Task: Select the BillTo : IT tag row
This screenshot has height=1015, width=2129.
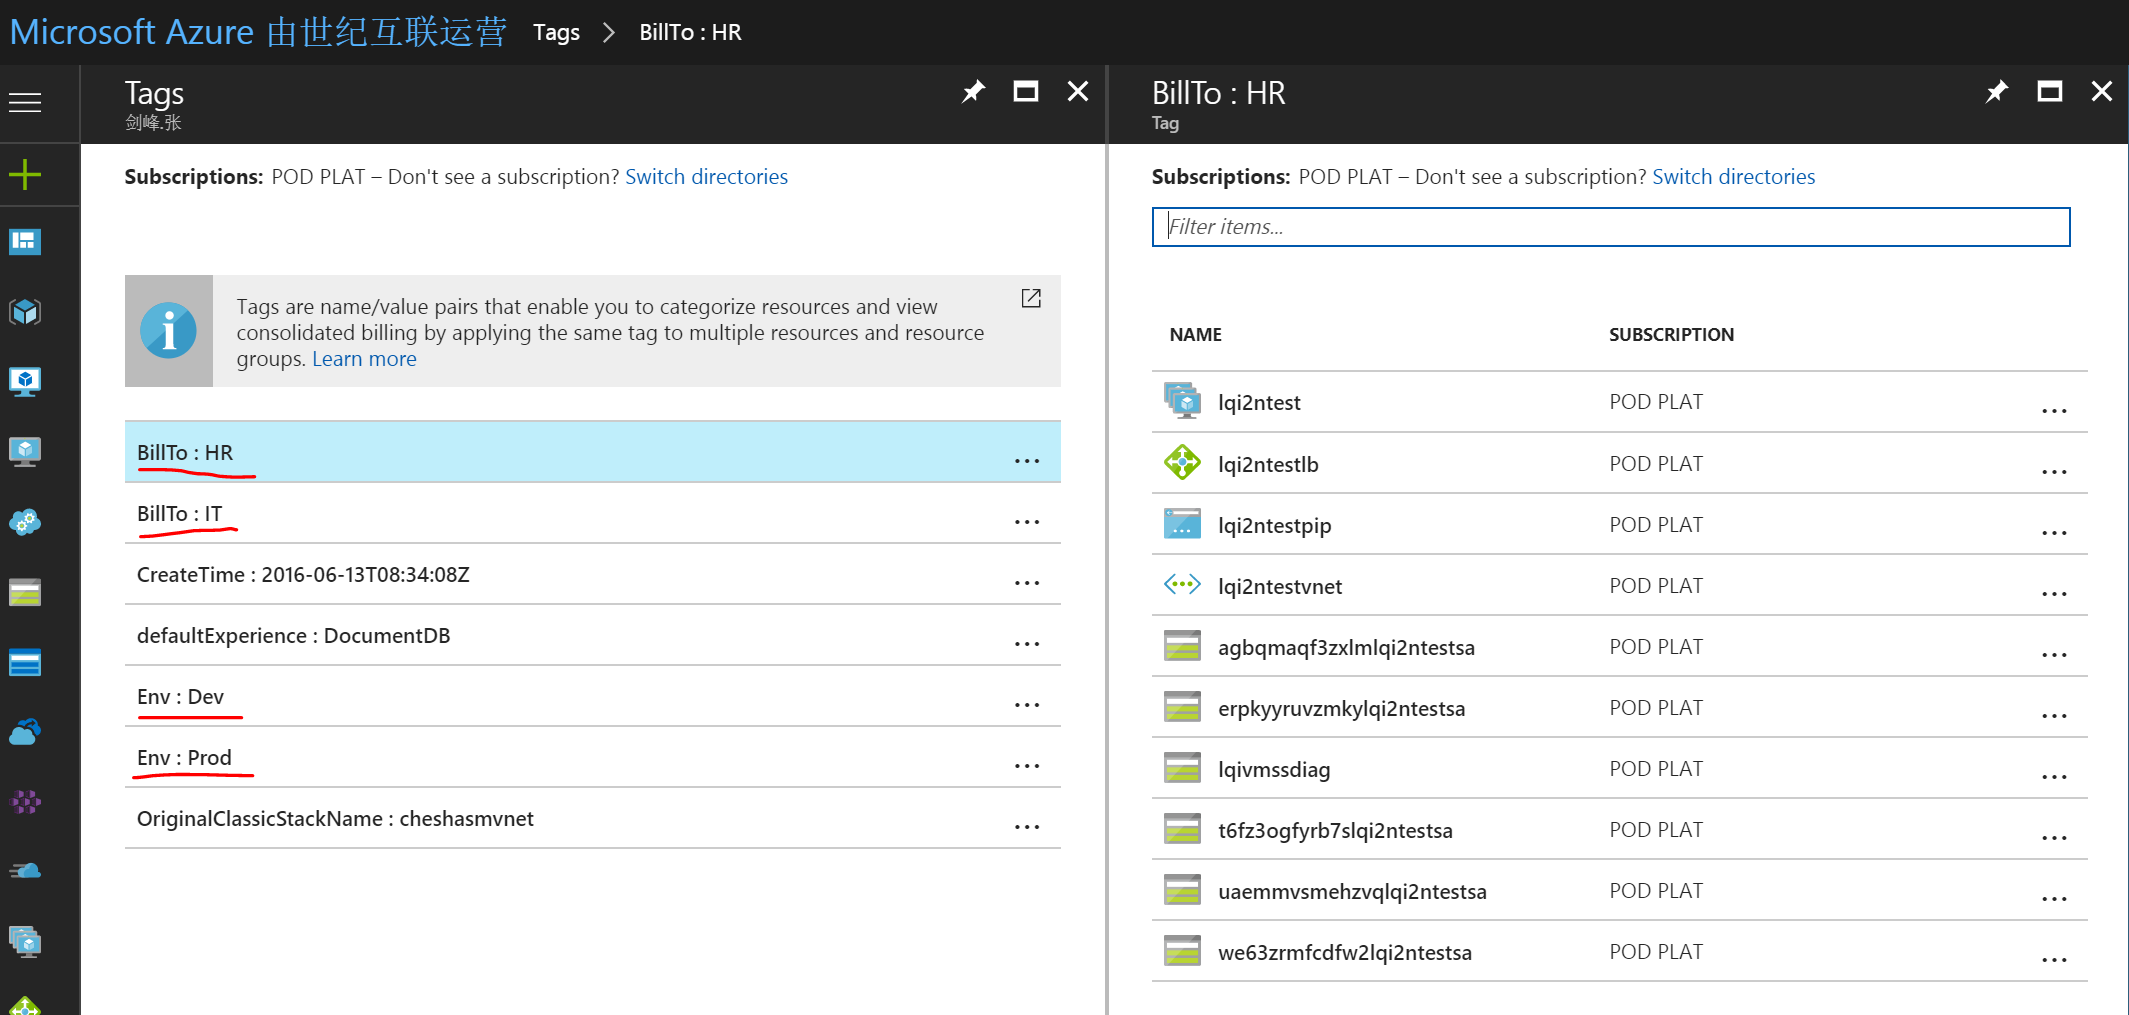Action: click(x=592, y=514)
